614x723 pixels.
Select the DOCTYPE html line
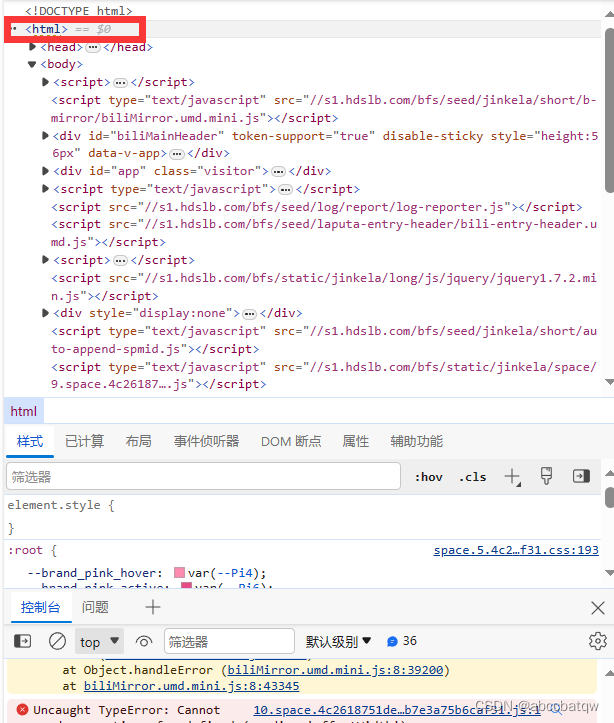point(78,11)
